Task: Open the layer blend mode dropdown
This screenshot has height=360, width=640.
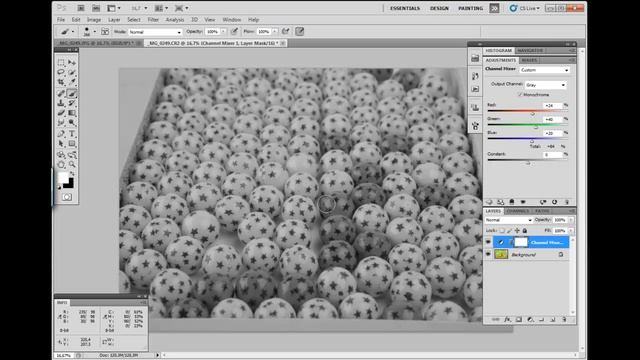Action: coord(508,220)
